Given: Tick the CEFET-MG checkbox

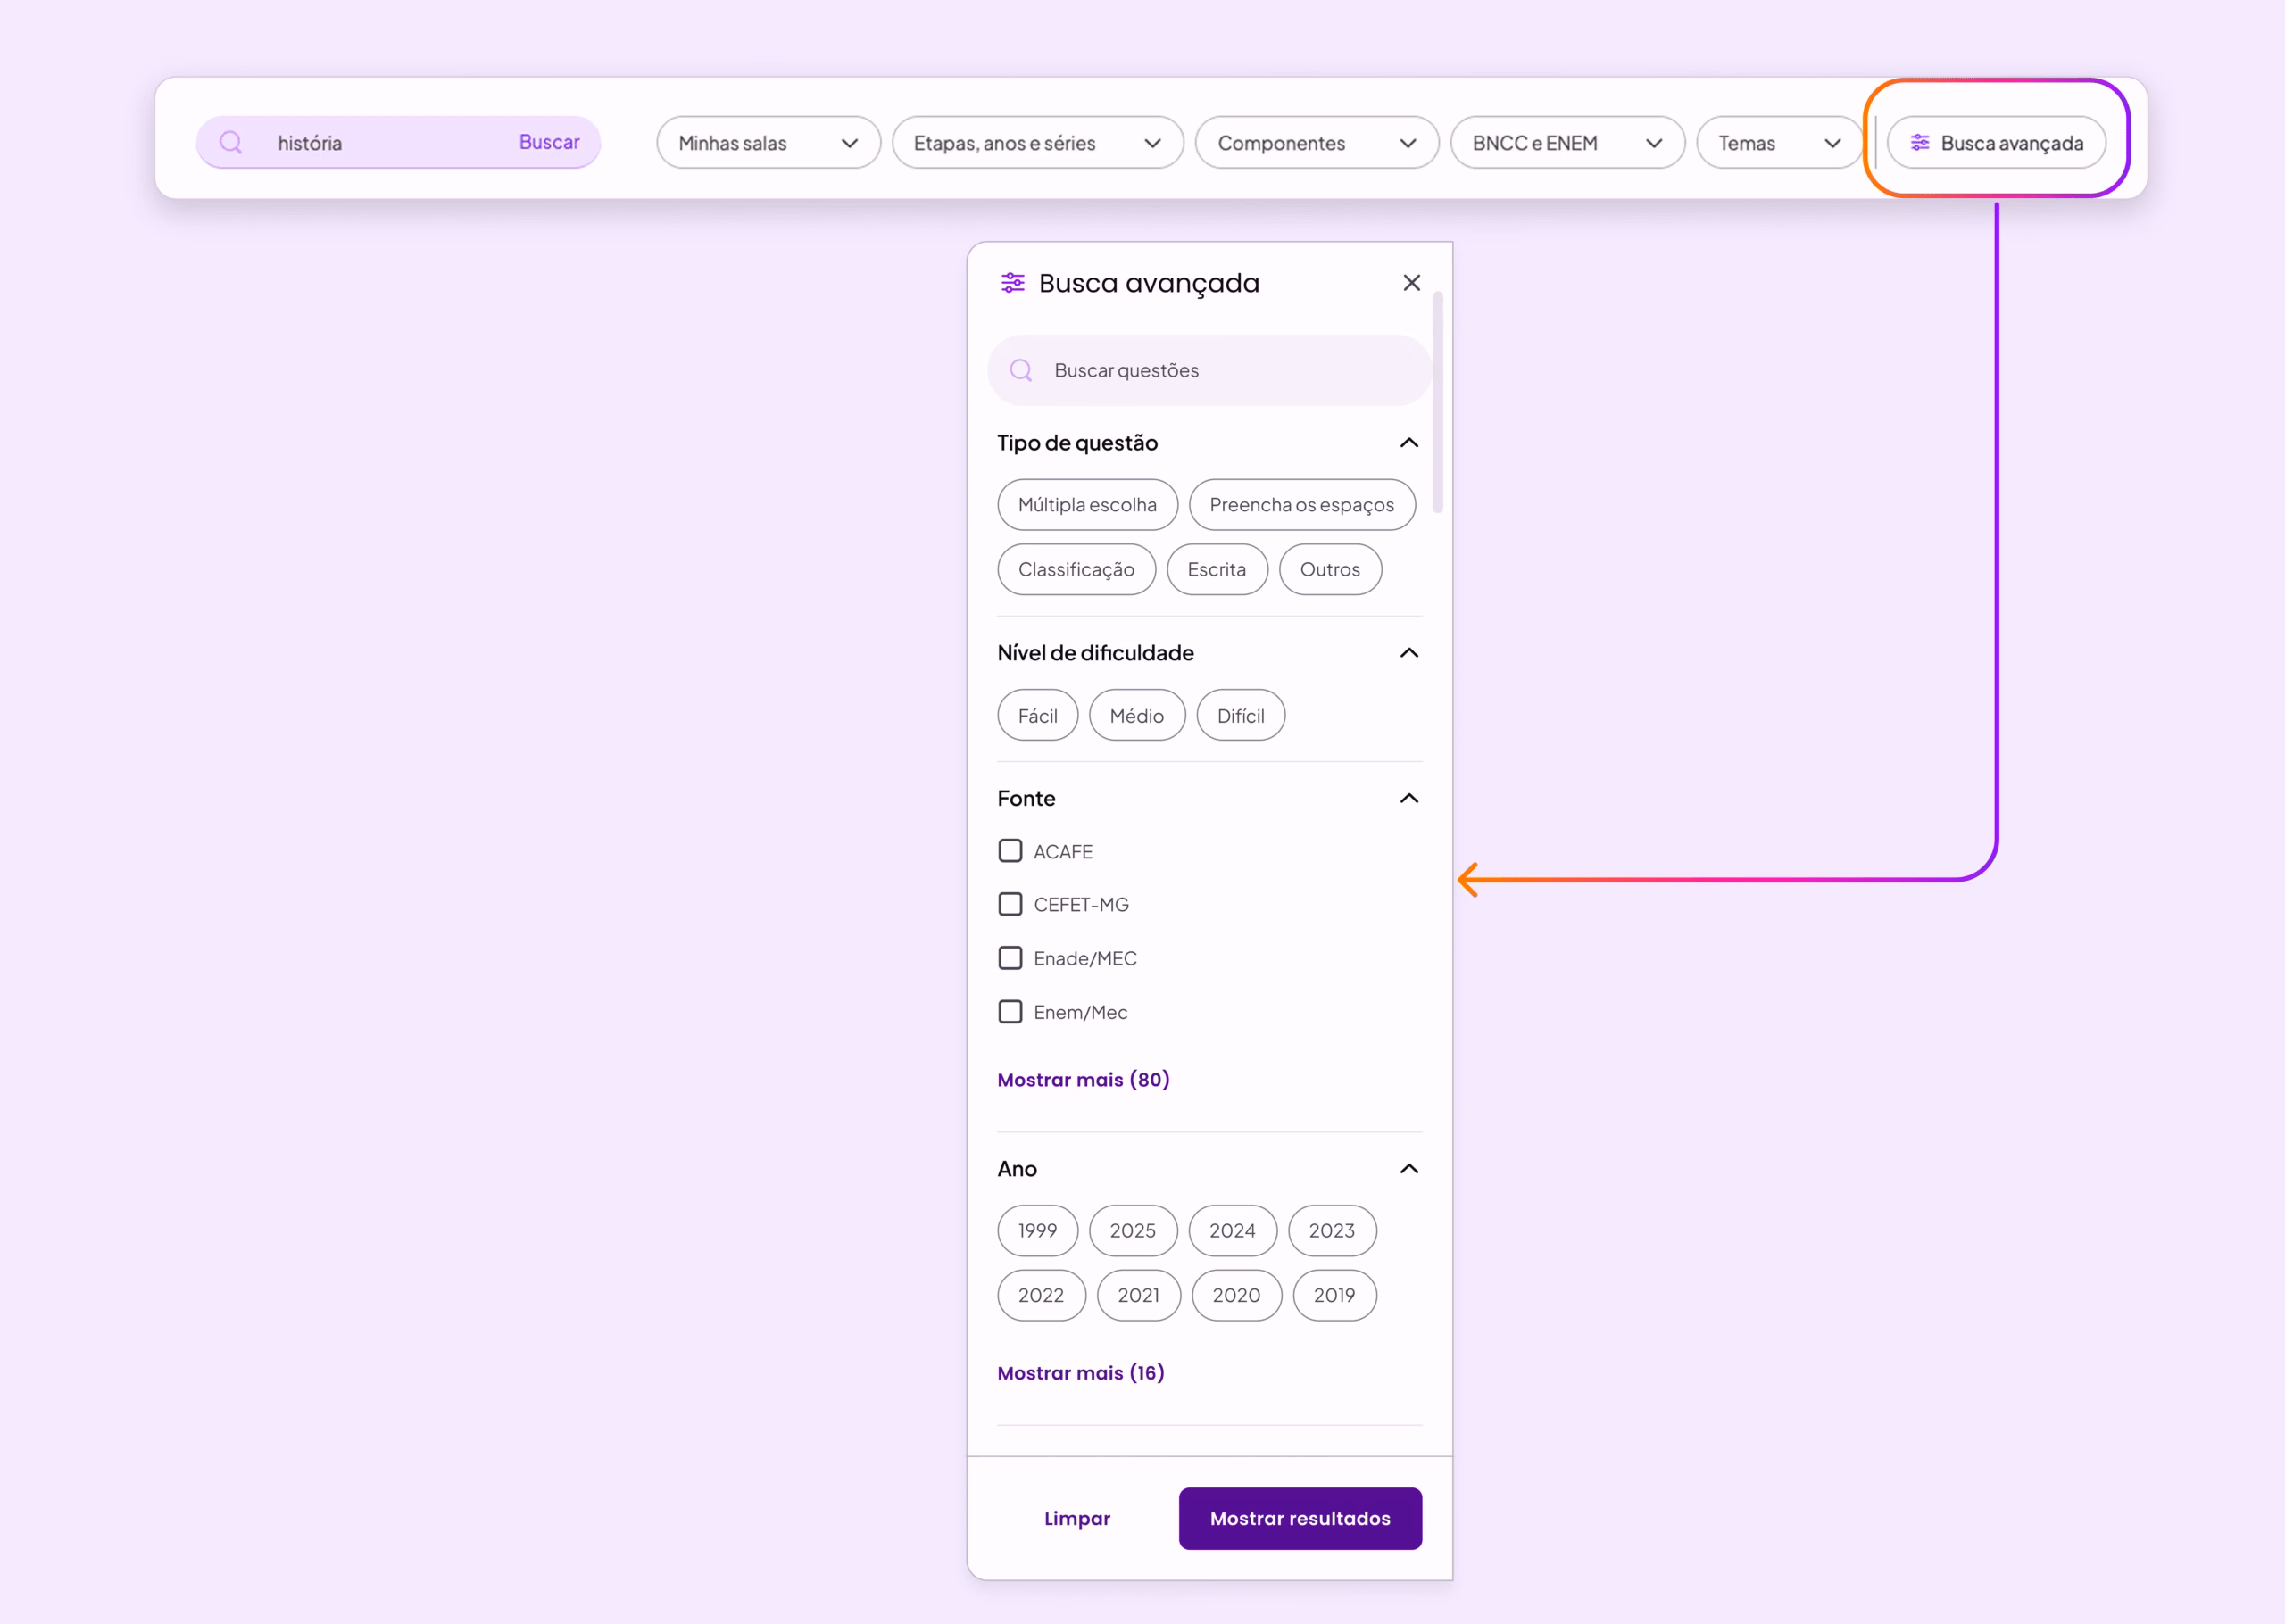Looking at the screenshot, I should click(x=1010, y=904).
